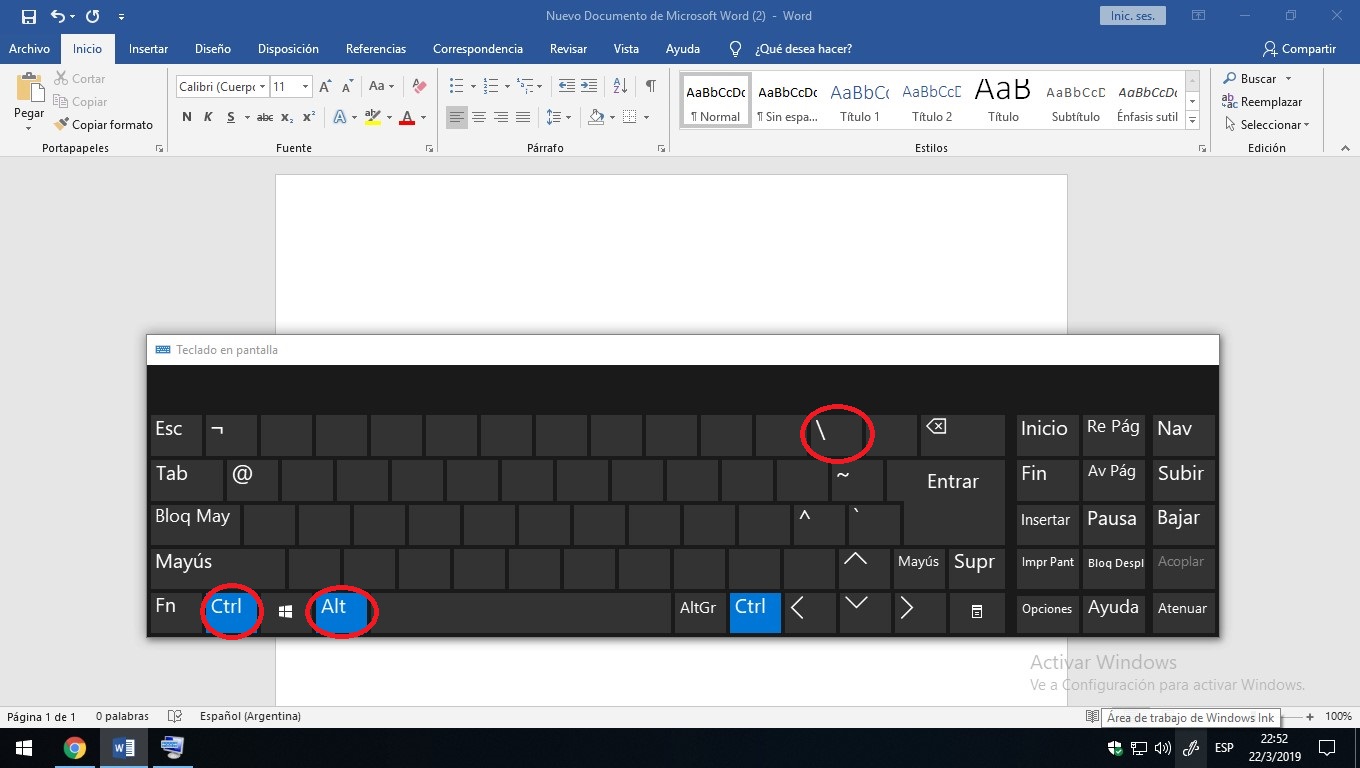The image size is (1360, 768).
Task: Open the Archivo tab
Action: pyautogui.click(x=29, y=48)
